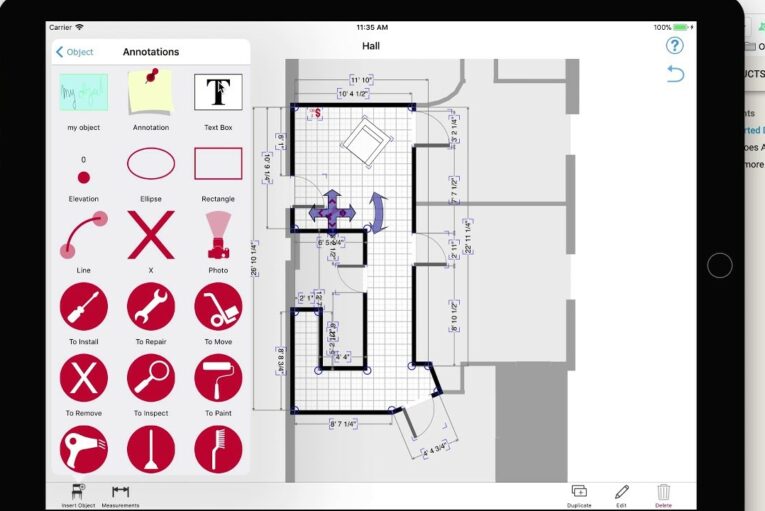Viewport: 765px width, 511px height.
Task: Choose the Photo camera annotation
Action: pos(218,235)
